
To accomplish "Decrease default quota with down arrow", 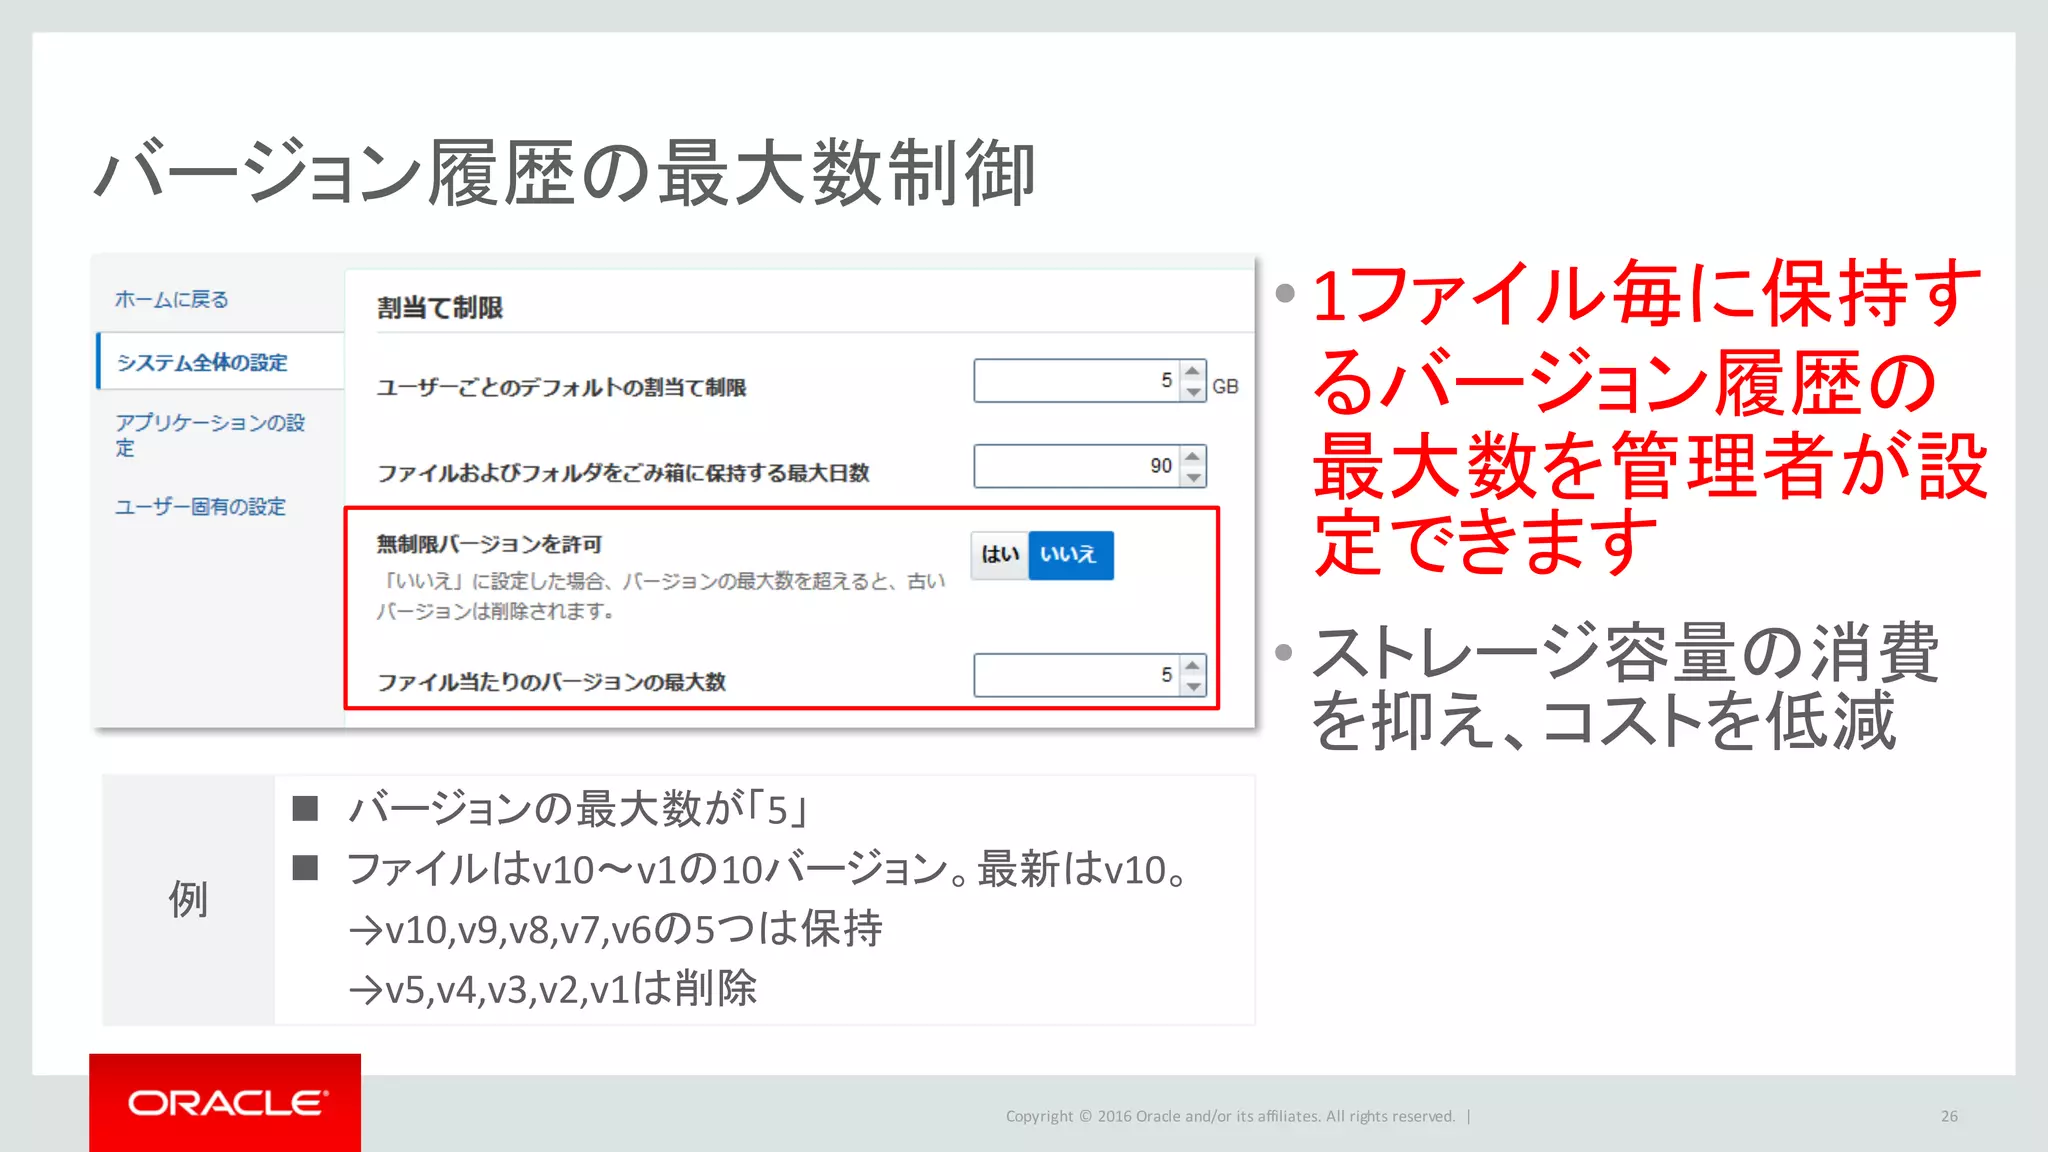I will [x=1193, y=392].
